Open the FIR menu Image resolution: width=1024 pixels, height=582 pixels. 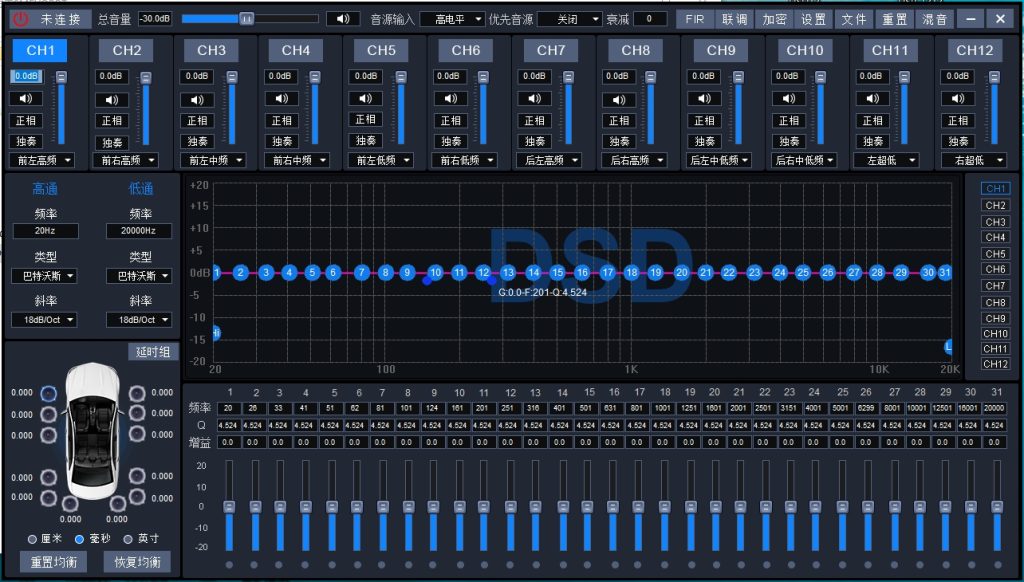click(695, 20)
